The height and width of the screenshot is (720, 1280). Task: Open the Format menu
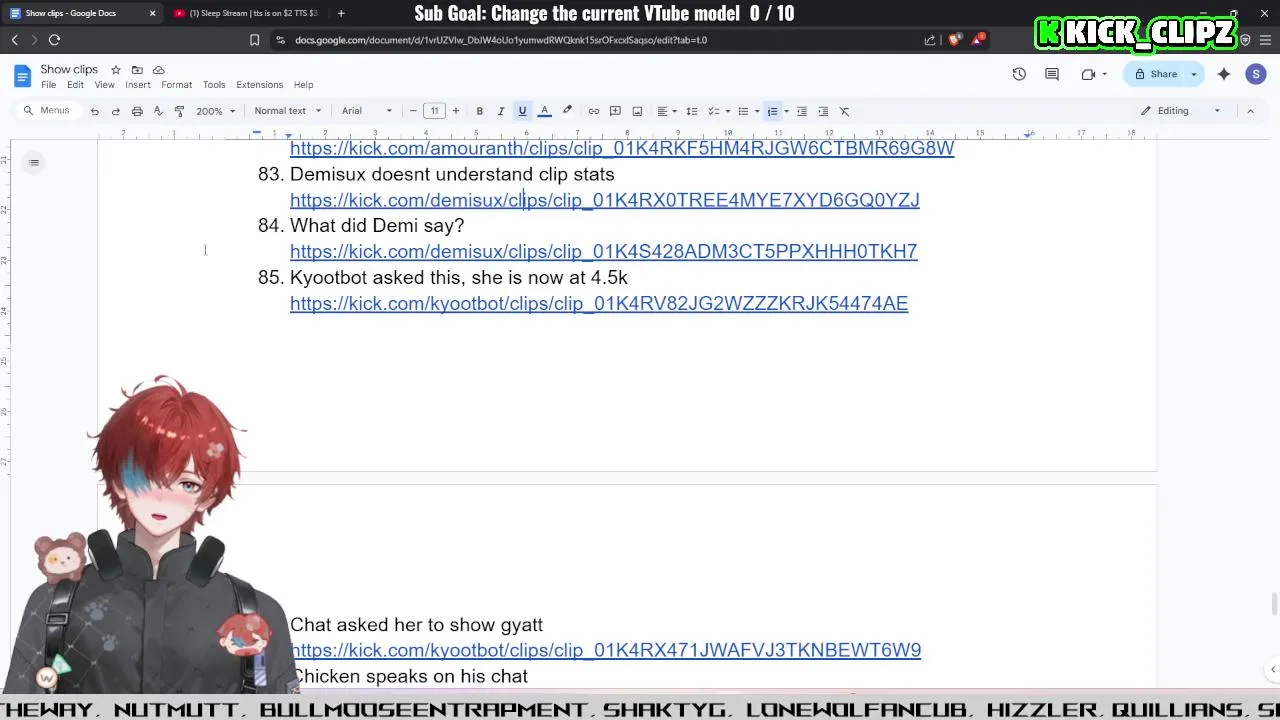(x=176, y=85)
